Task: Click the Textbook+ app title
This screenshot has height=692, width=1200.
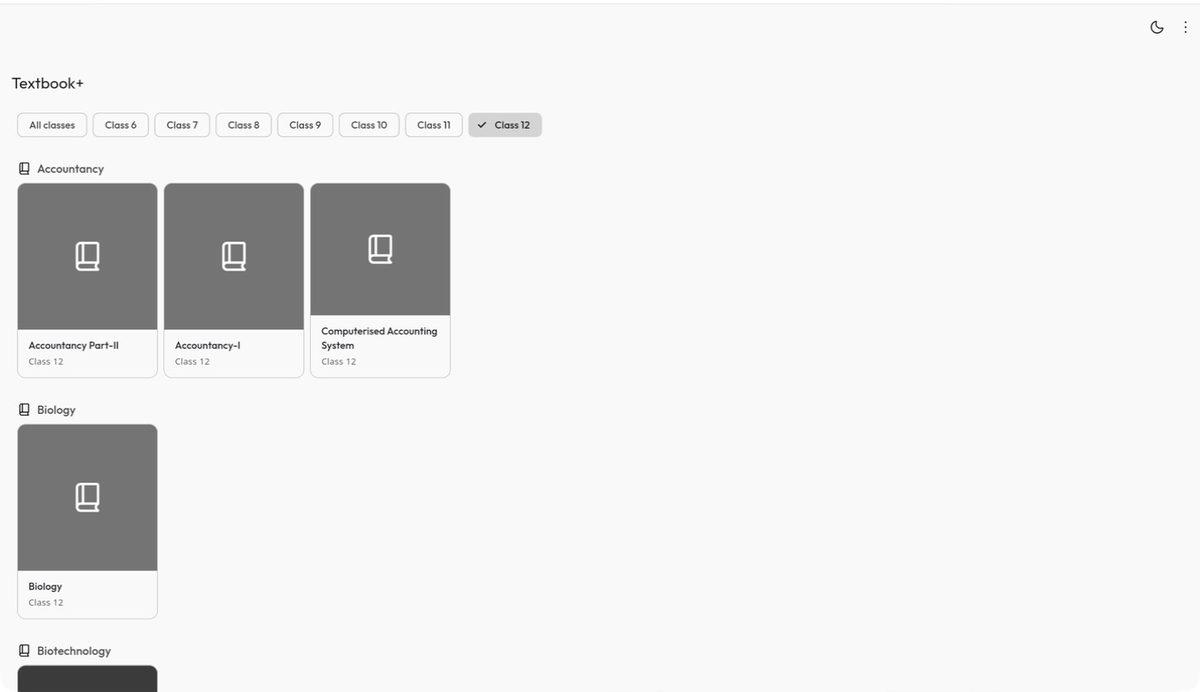Action: tap(48, 83)
